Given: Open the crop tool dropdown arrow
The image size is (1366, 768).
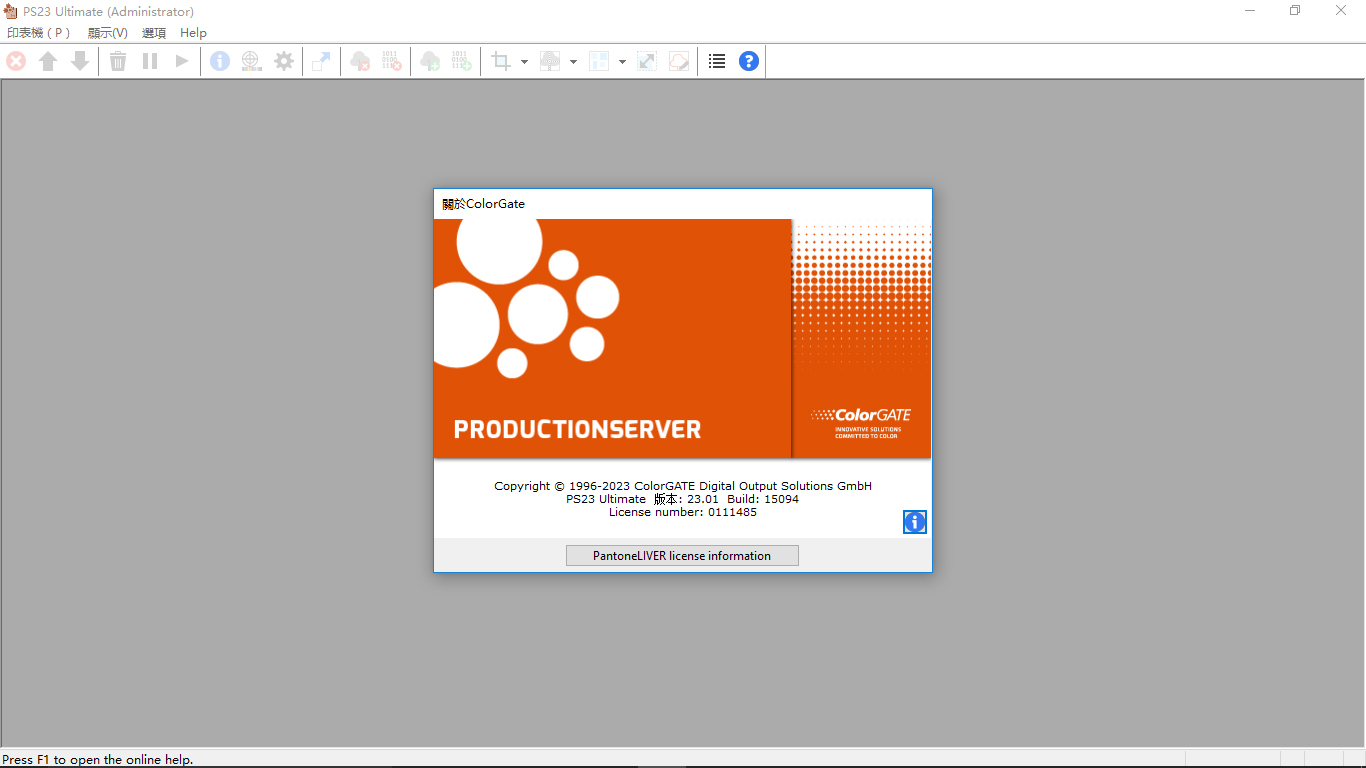Looking at the screenshot, I should (x=524, y=62).
